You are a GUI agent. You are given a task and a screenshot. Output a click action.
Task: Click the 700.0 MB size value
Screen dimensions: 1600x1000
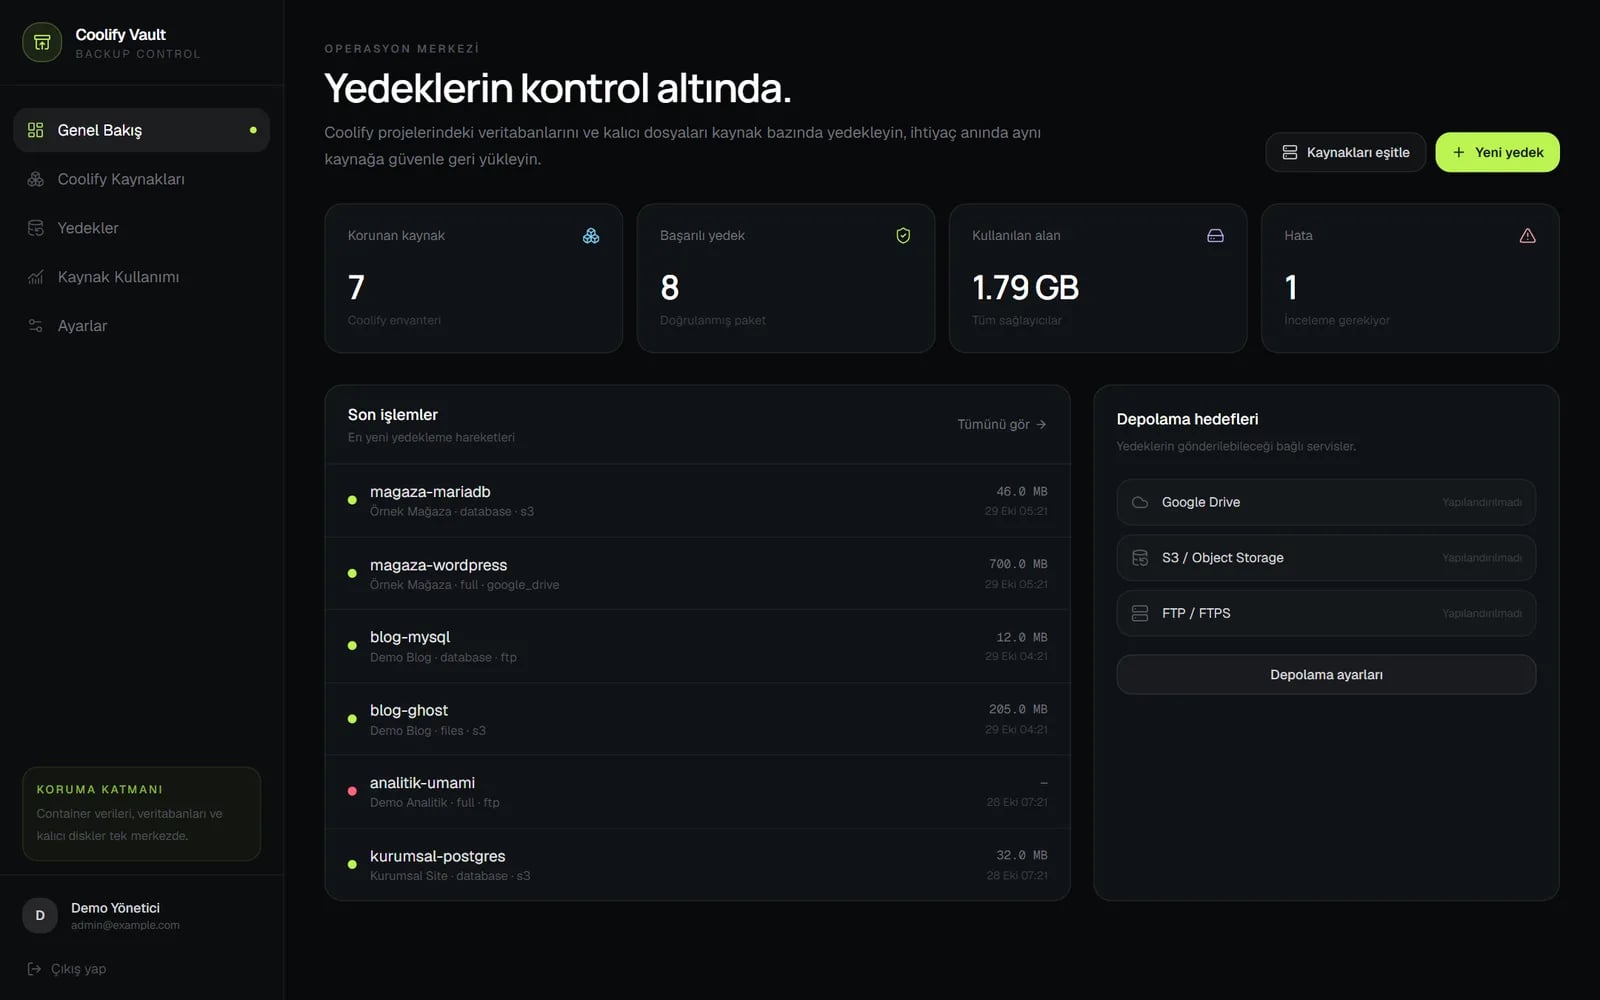click(x=1018, y=564)
